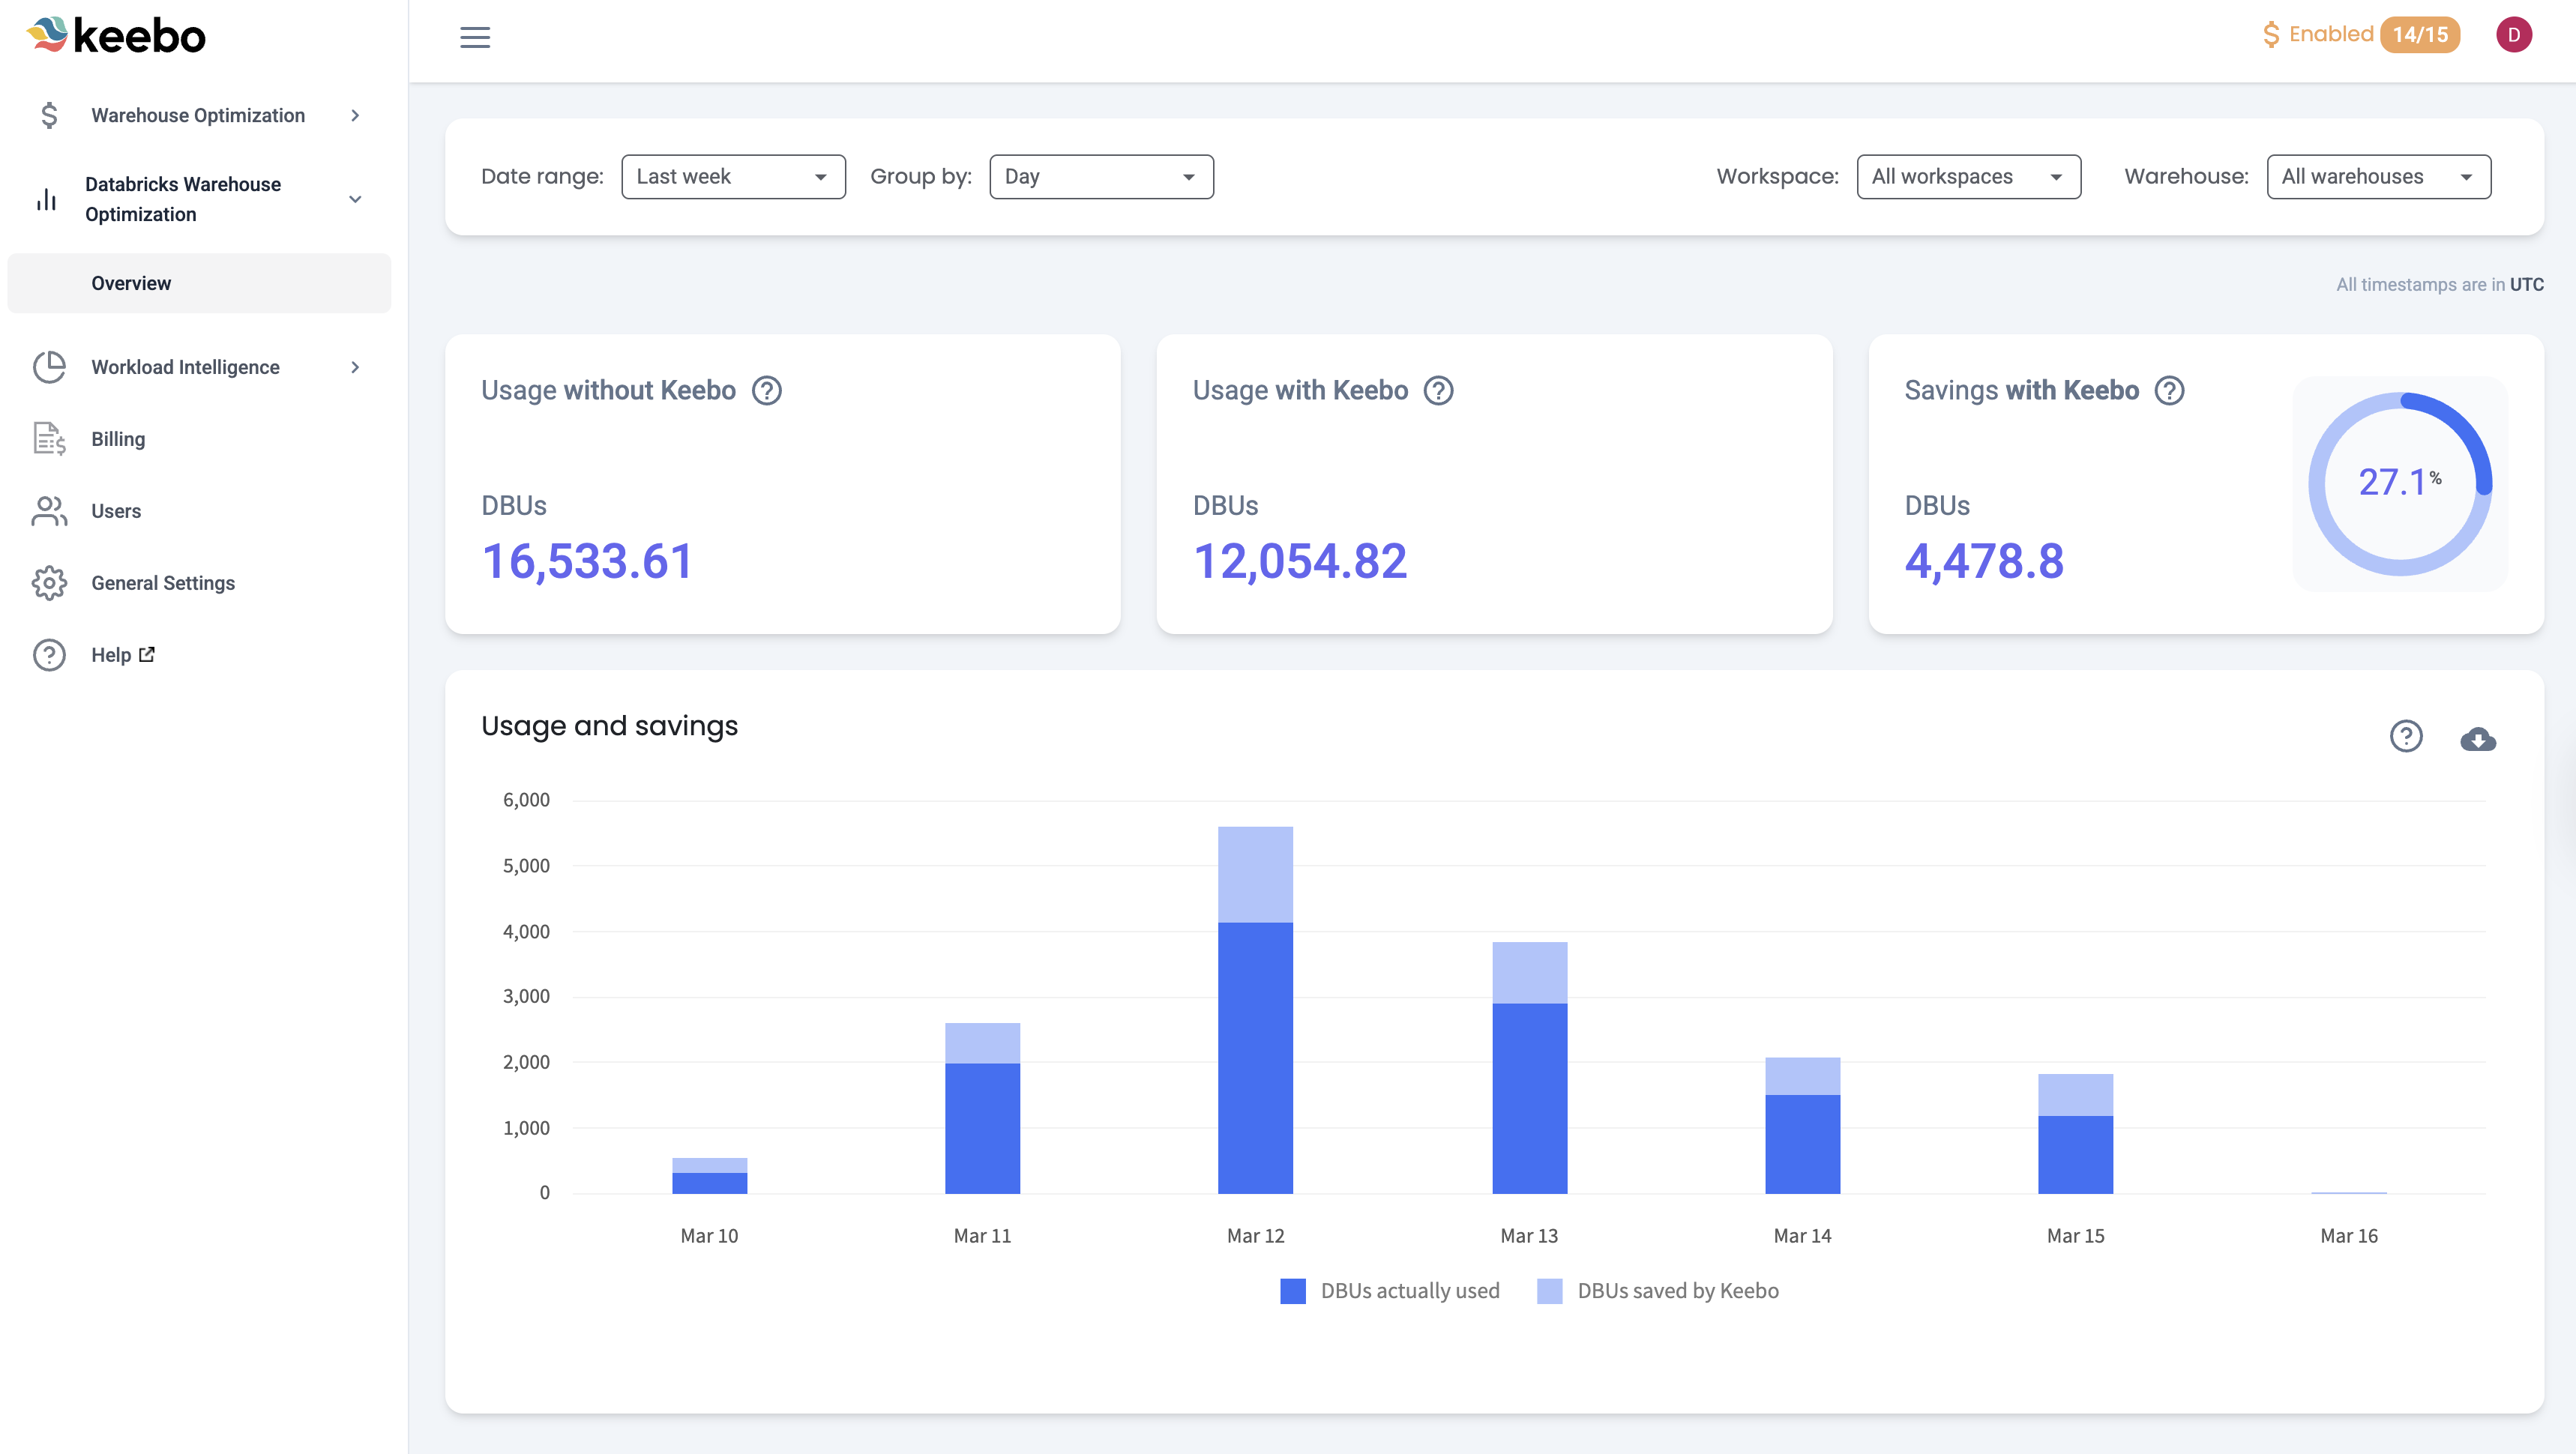Open the Group by Day dropdown
Image resolution: width=2576 pixels, height=1454 pixels.
coord(1101,177)
